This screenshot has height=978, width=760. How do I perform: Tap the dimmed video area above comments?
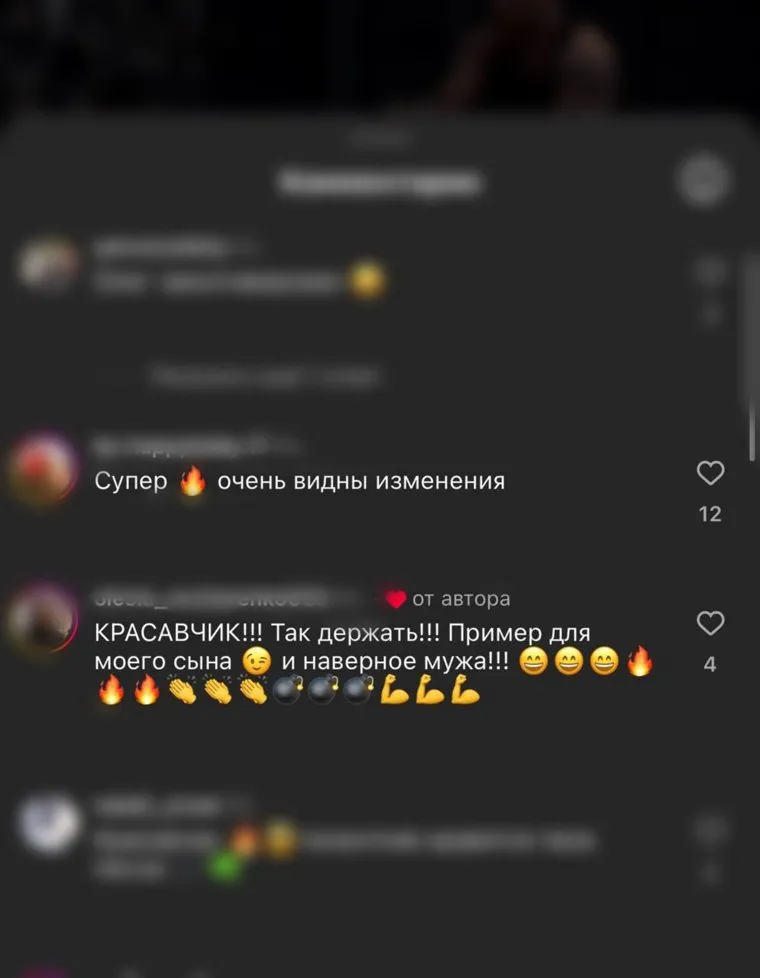[x=380, y=56]
